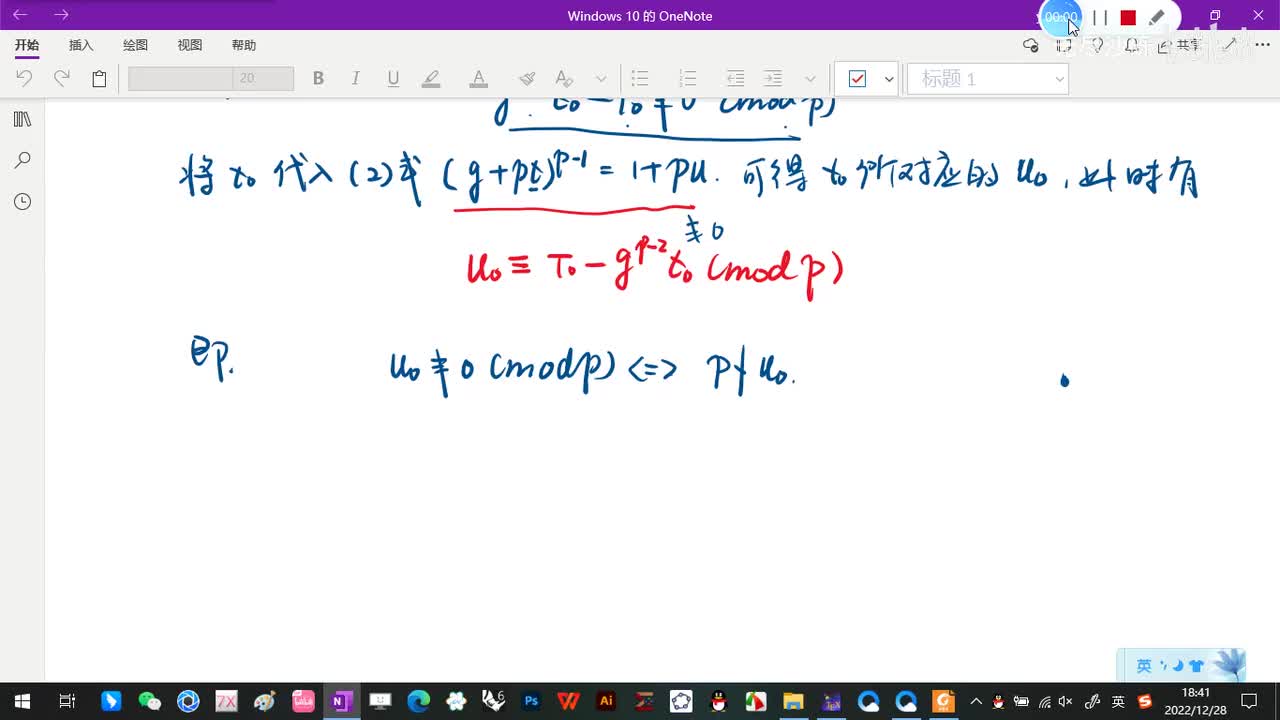Click the font size field showing 20
This screenshot has width=1280, height=720.
click(x=263, y=78)
